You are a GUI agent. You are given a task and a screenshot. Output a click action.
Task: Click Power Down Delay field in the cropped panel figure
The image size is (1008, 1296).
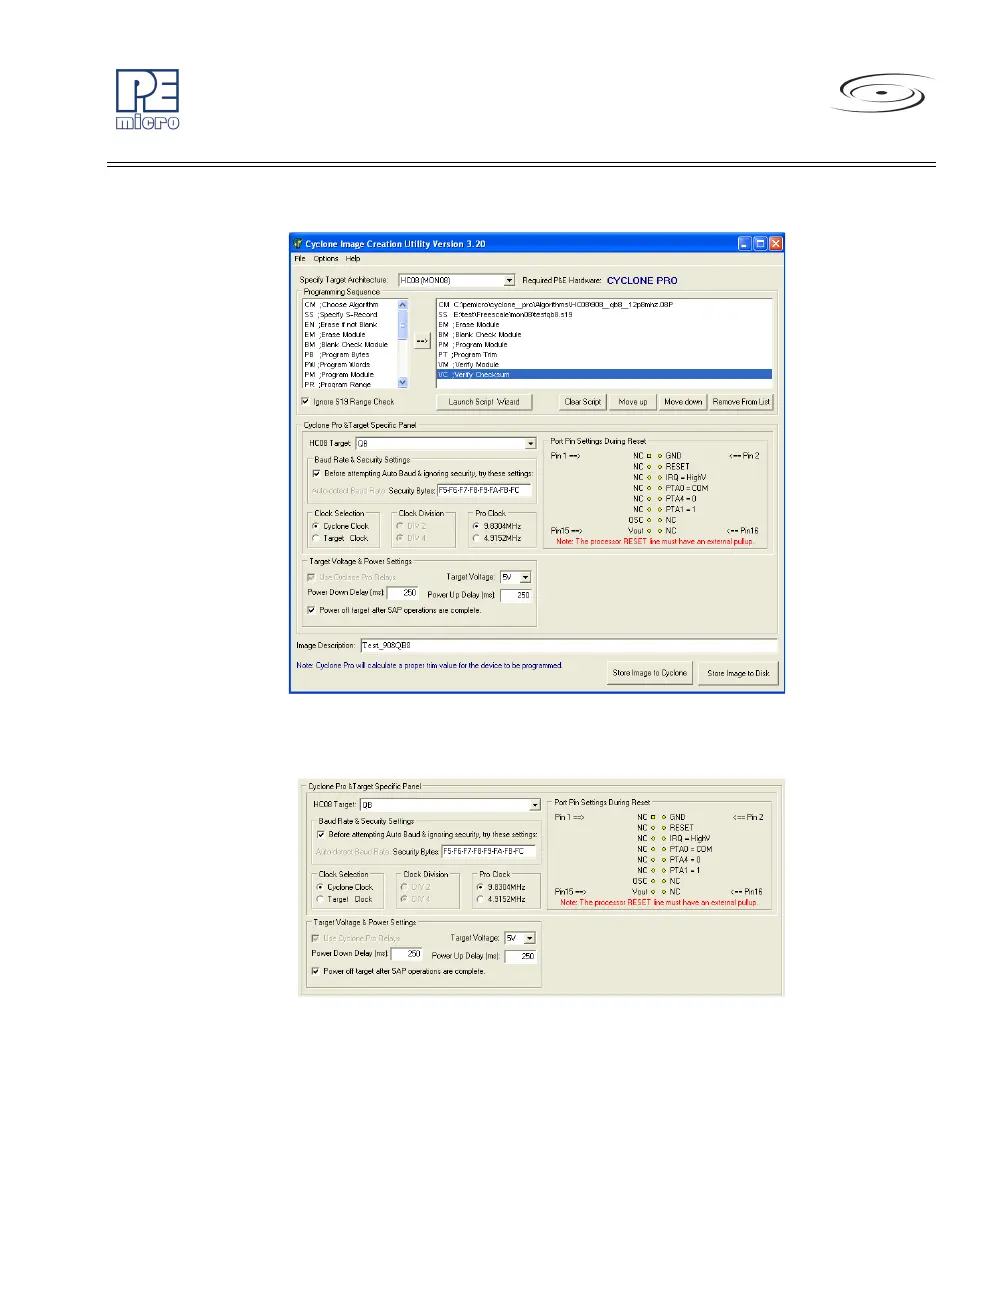pos(407,954)
